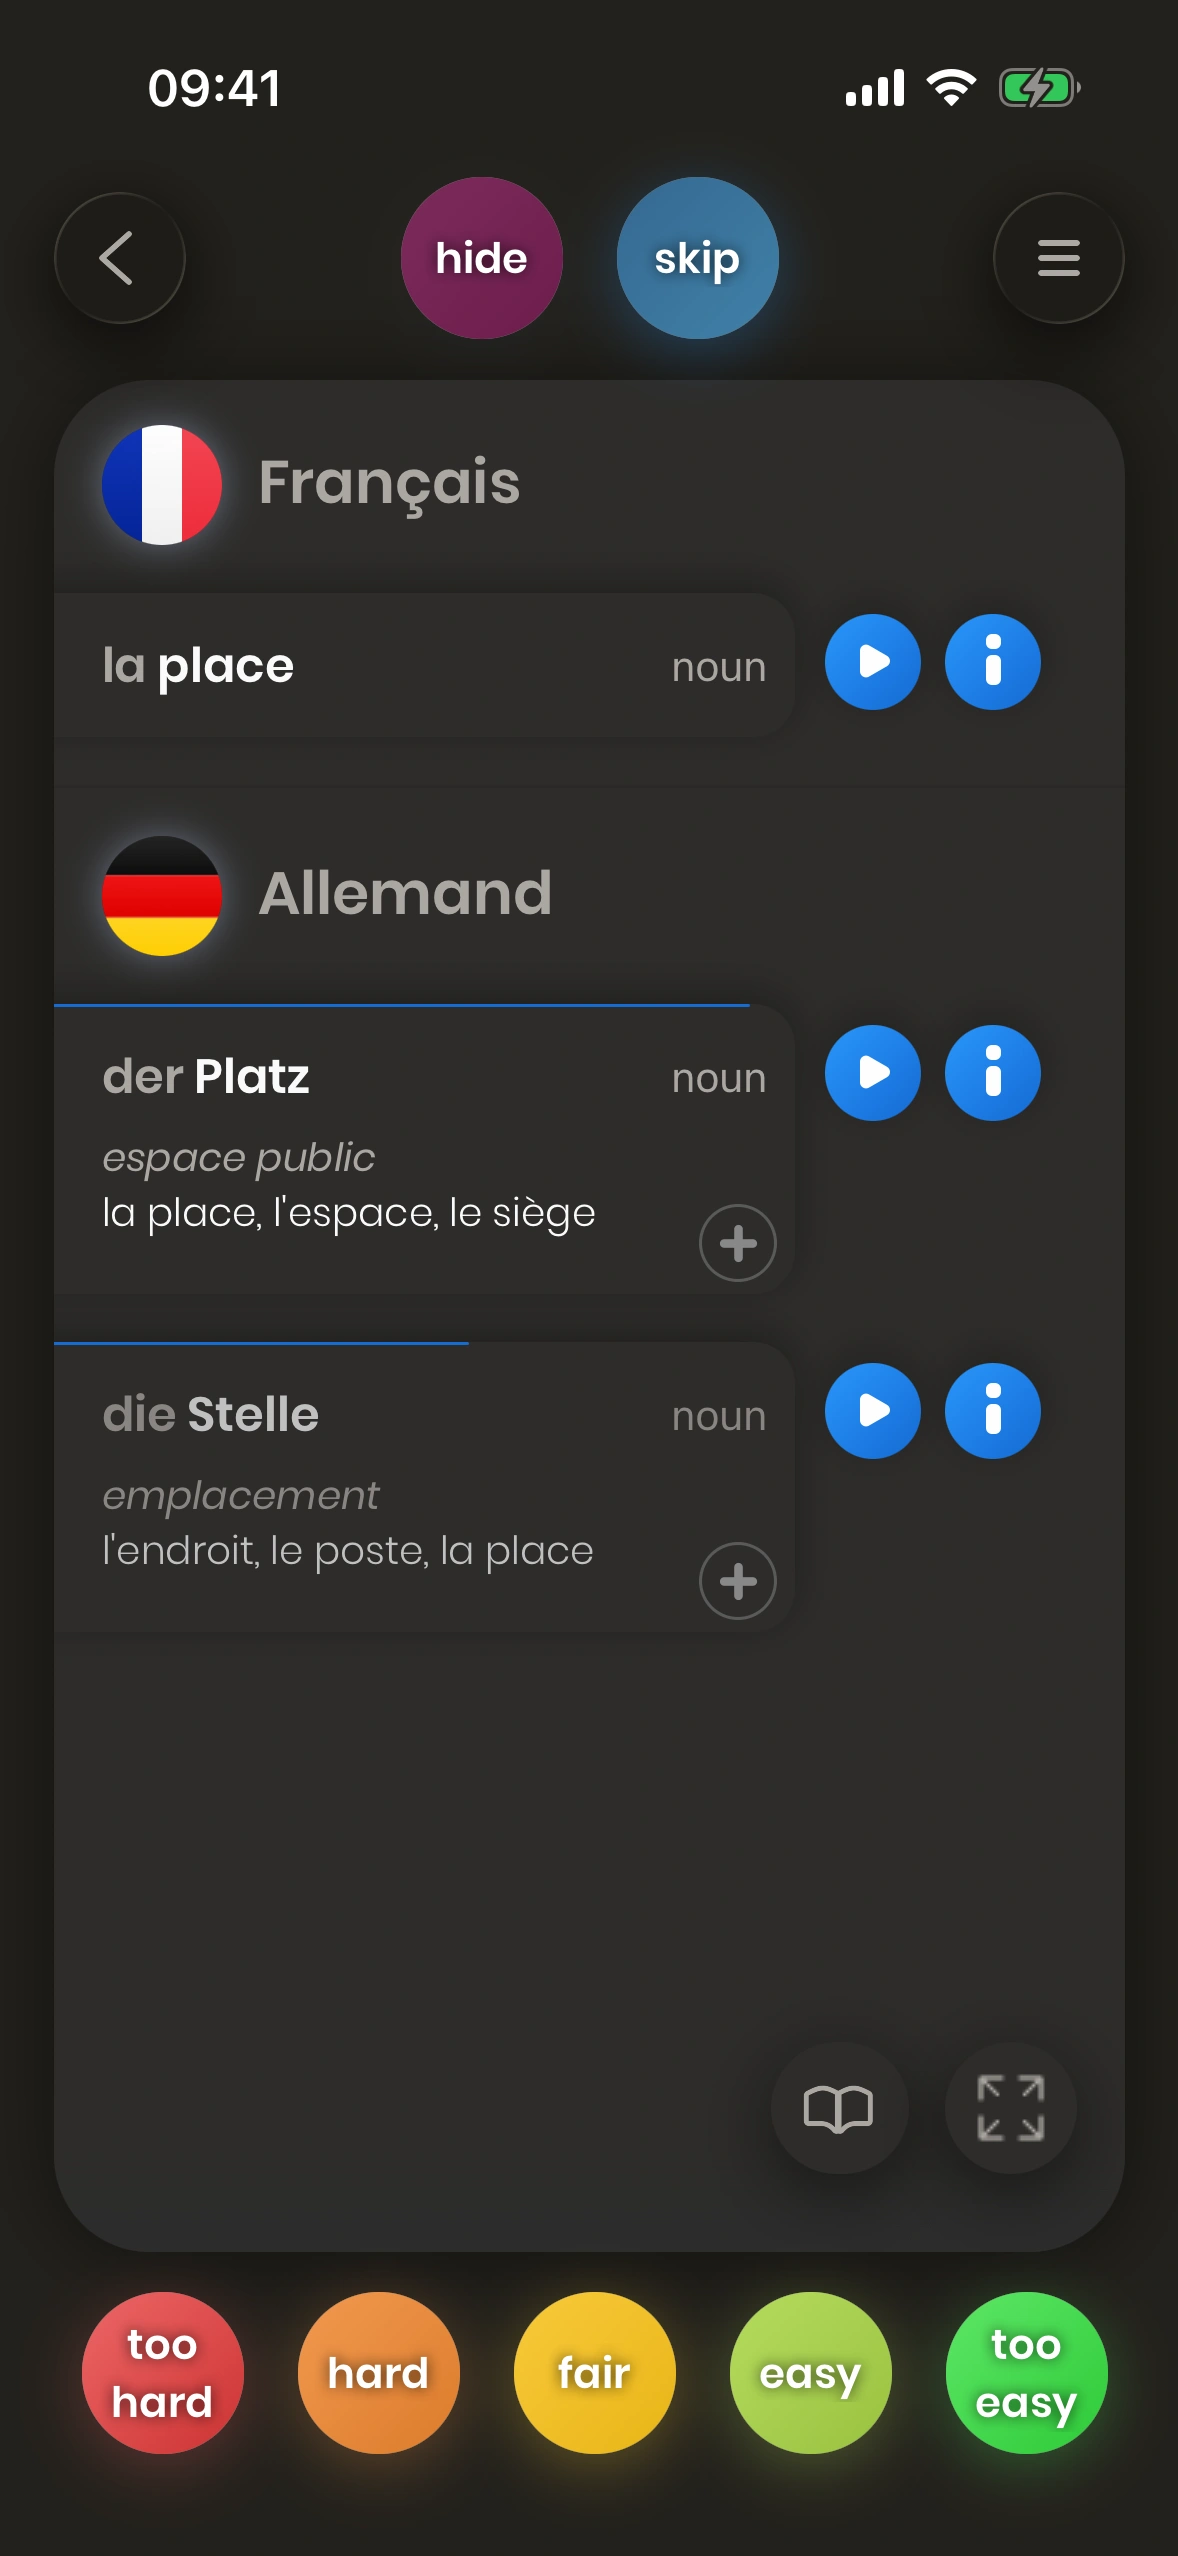Screen dimensions: 1178x2556
Task: Play pronunciation of die Stelle
Action: coord(872,1411)
